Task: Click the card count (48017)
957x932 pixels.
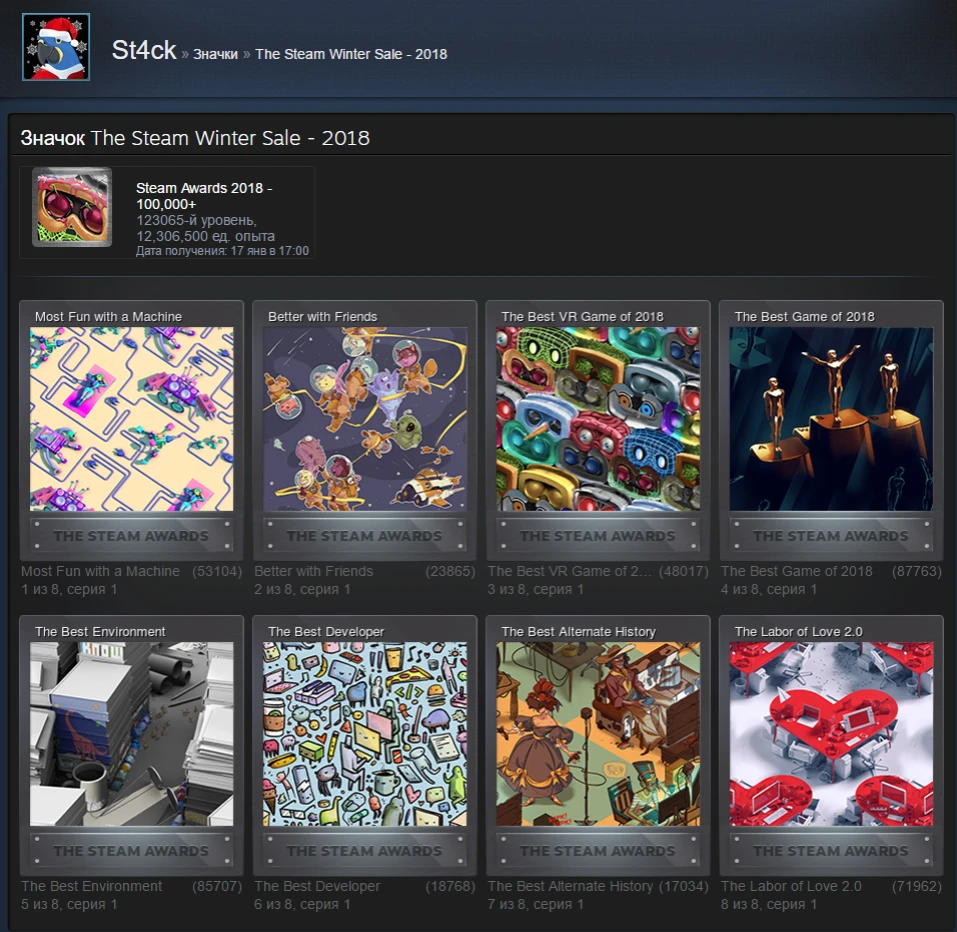Action: 684,571
